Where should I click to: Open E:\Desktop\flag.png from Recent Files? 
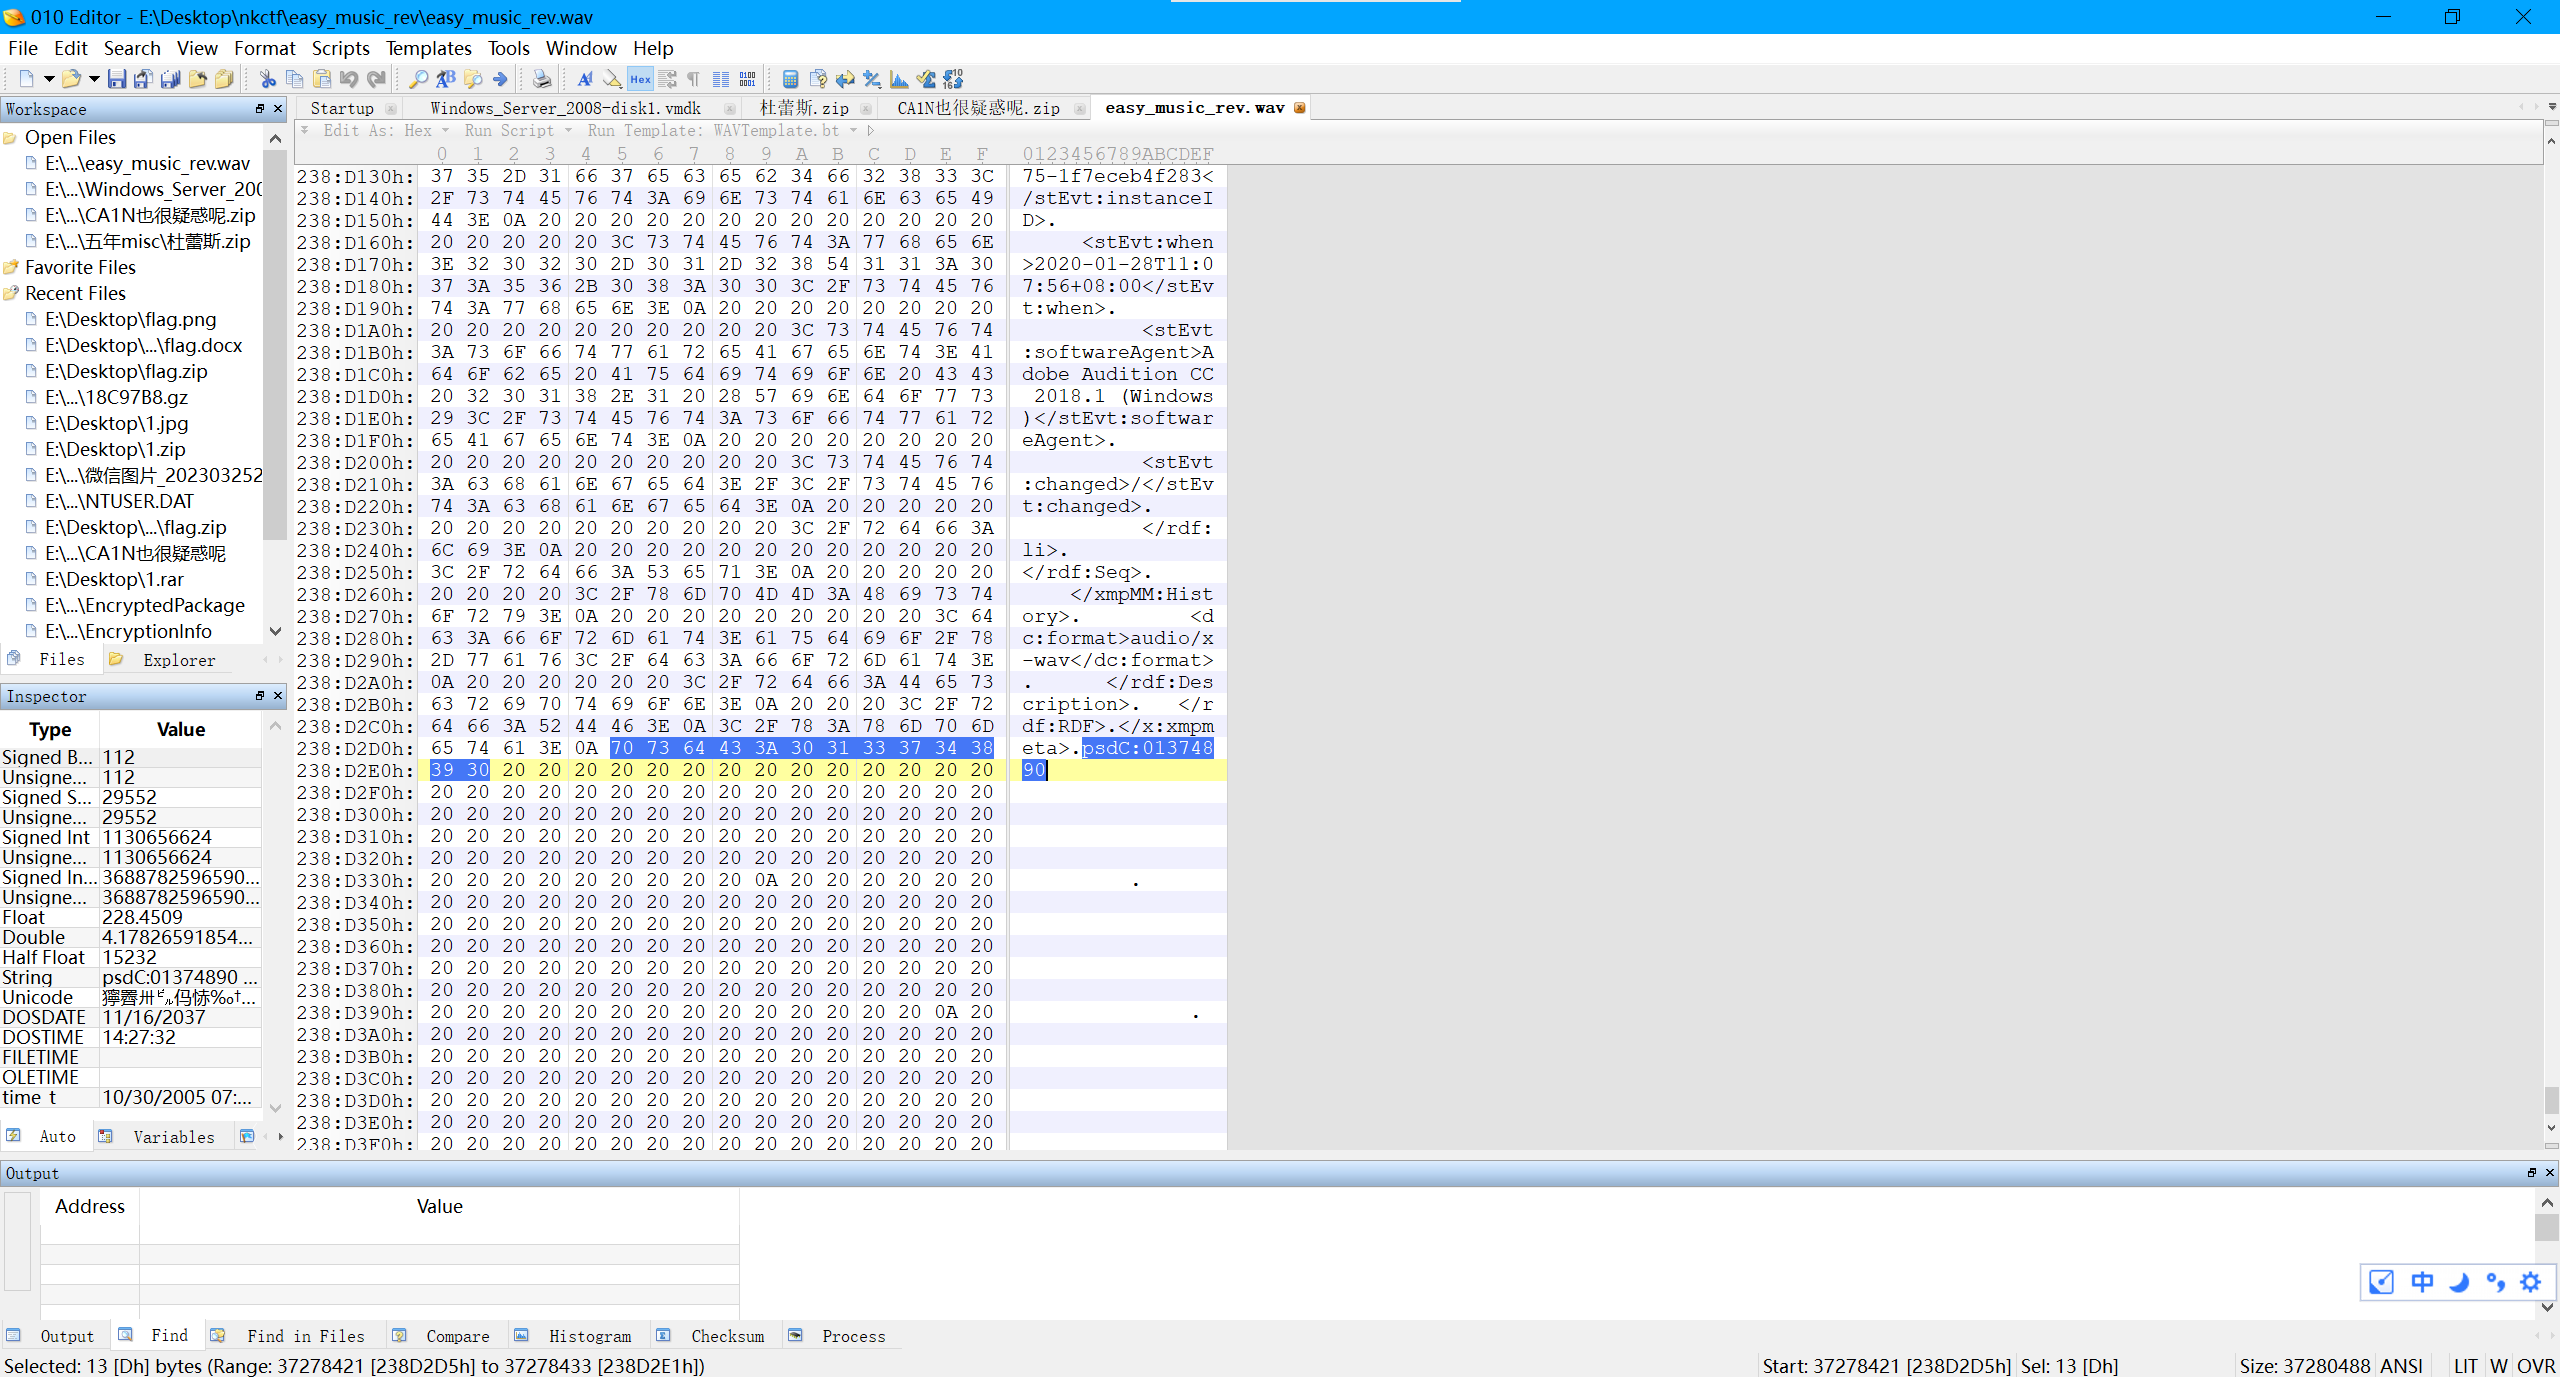click(x=130, y=320)
